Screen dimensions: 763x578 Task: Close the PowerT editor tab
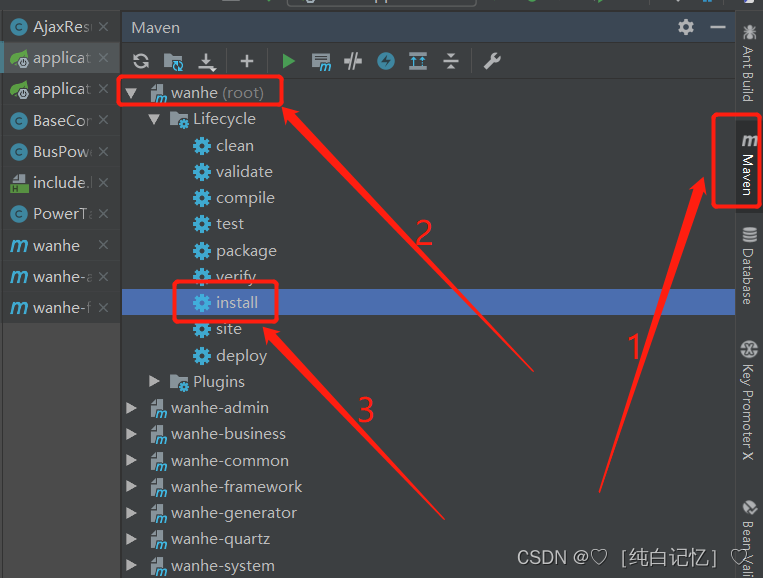103,214
